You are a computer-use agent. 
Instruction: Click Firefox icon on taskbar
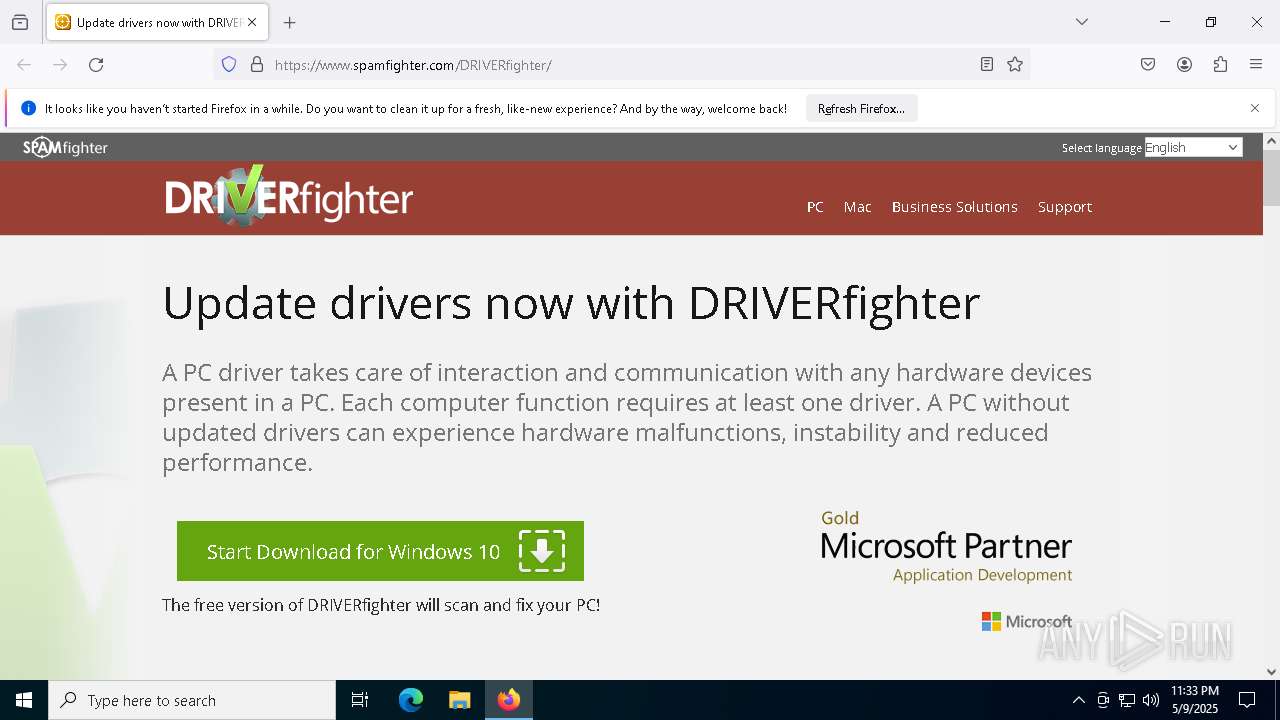click(509, 700)
